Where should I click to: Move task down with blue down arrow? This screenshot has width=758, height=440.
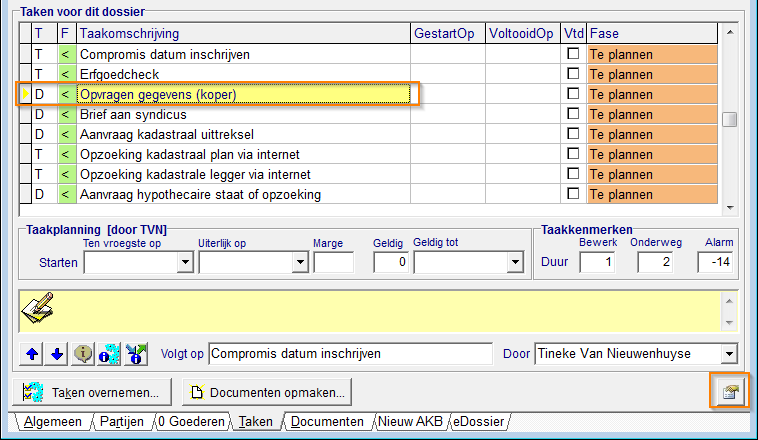tap(57, 354)
